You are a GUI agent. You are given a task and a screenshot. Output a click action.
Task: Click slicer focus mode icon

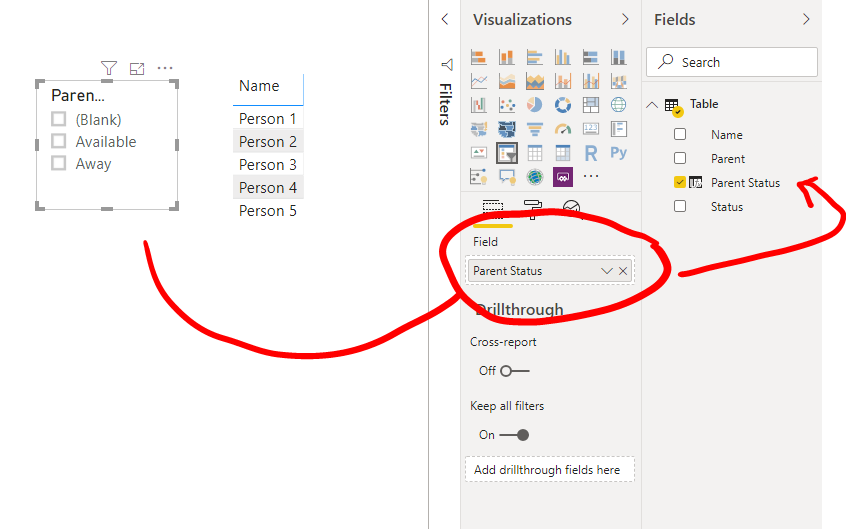tap(137, 69)
